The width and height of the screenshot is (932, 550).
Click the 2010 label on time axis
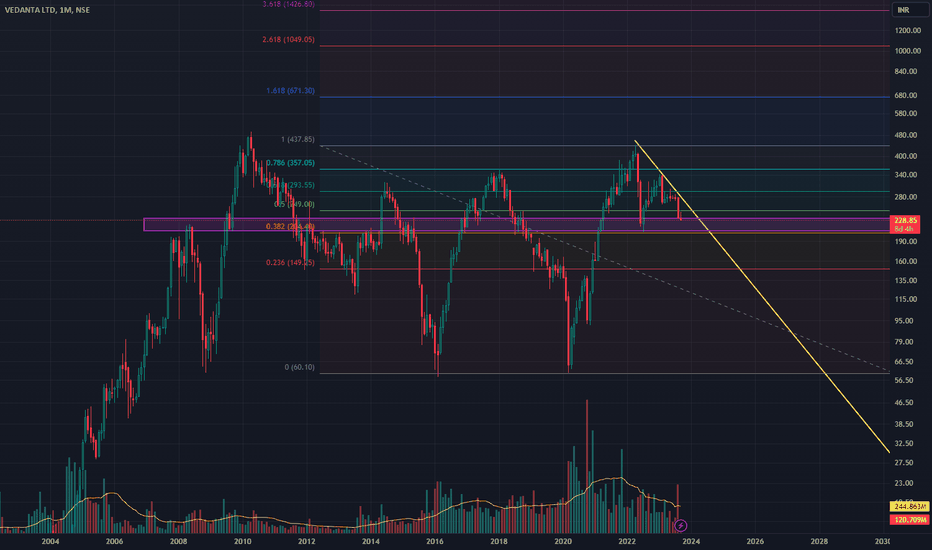[x=243, y=542]
